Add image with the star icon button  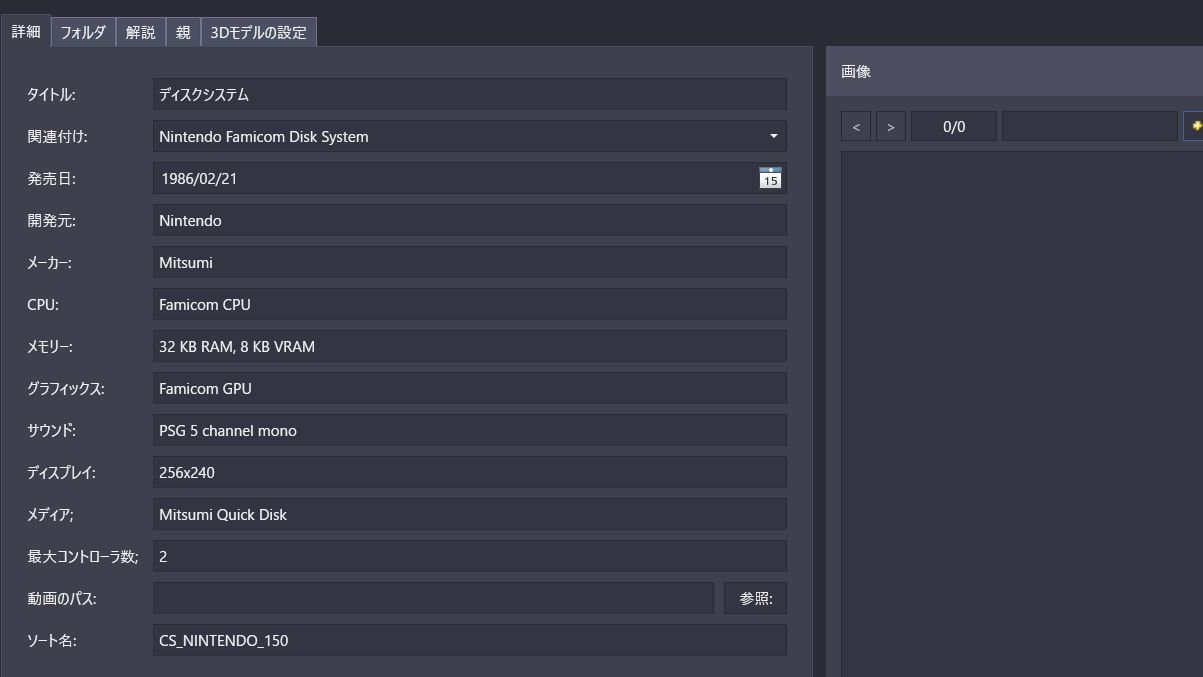click(x=1194, y=126)
